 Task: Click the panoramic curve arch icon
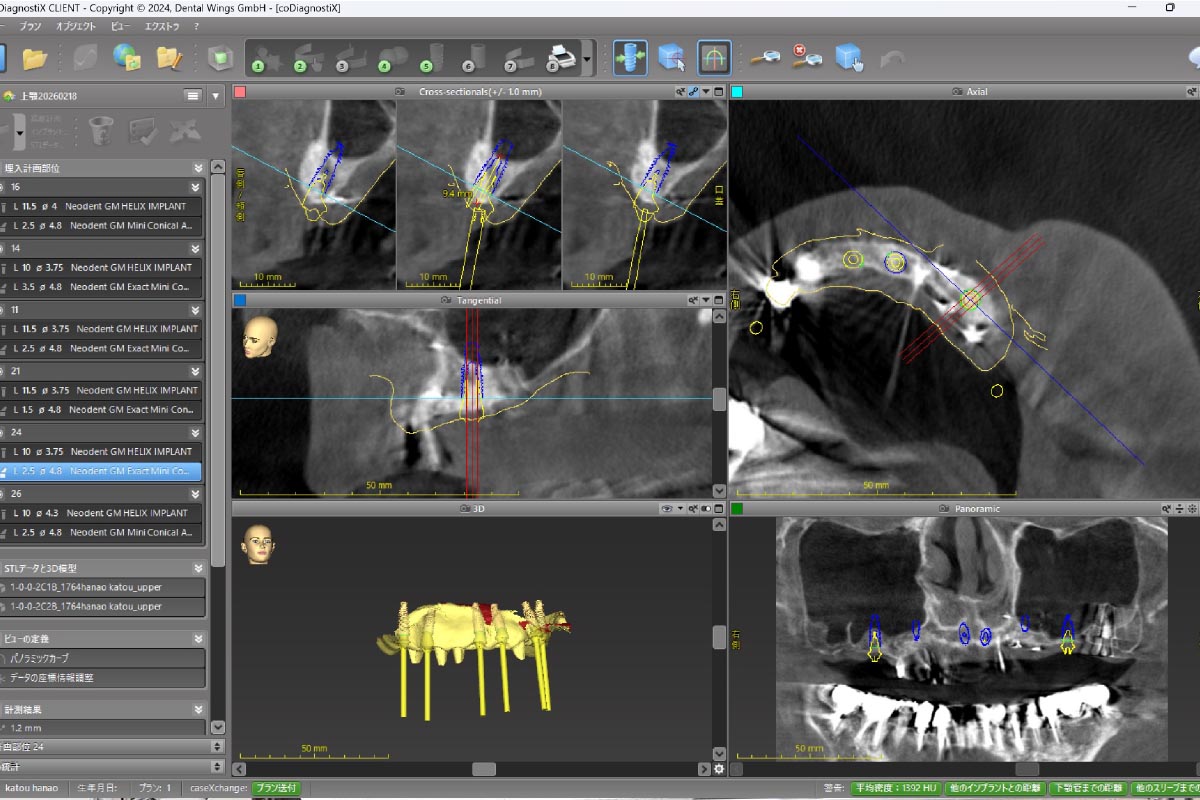pyautogui.click(x=714, y=59)
